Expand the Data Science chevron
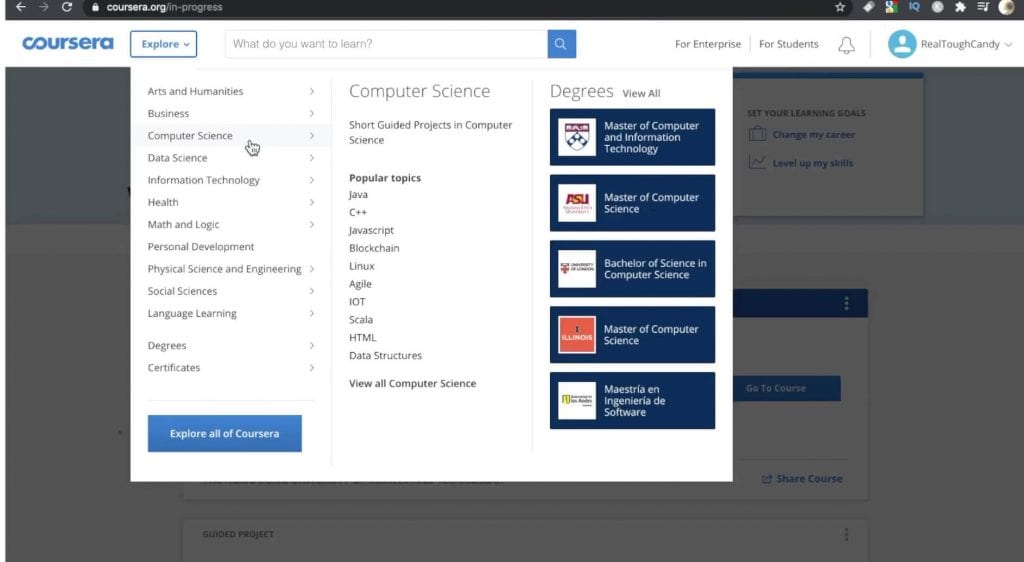1024x562 pixels. pos(312,158)
